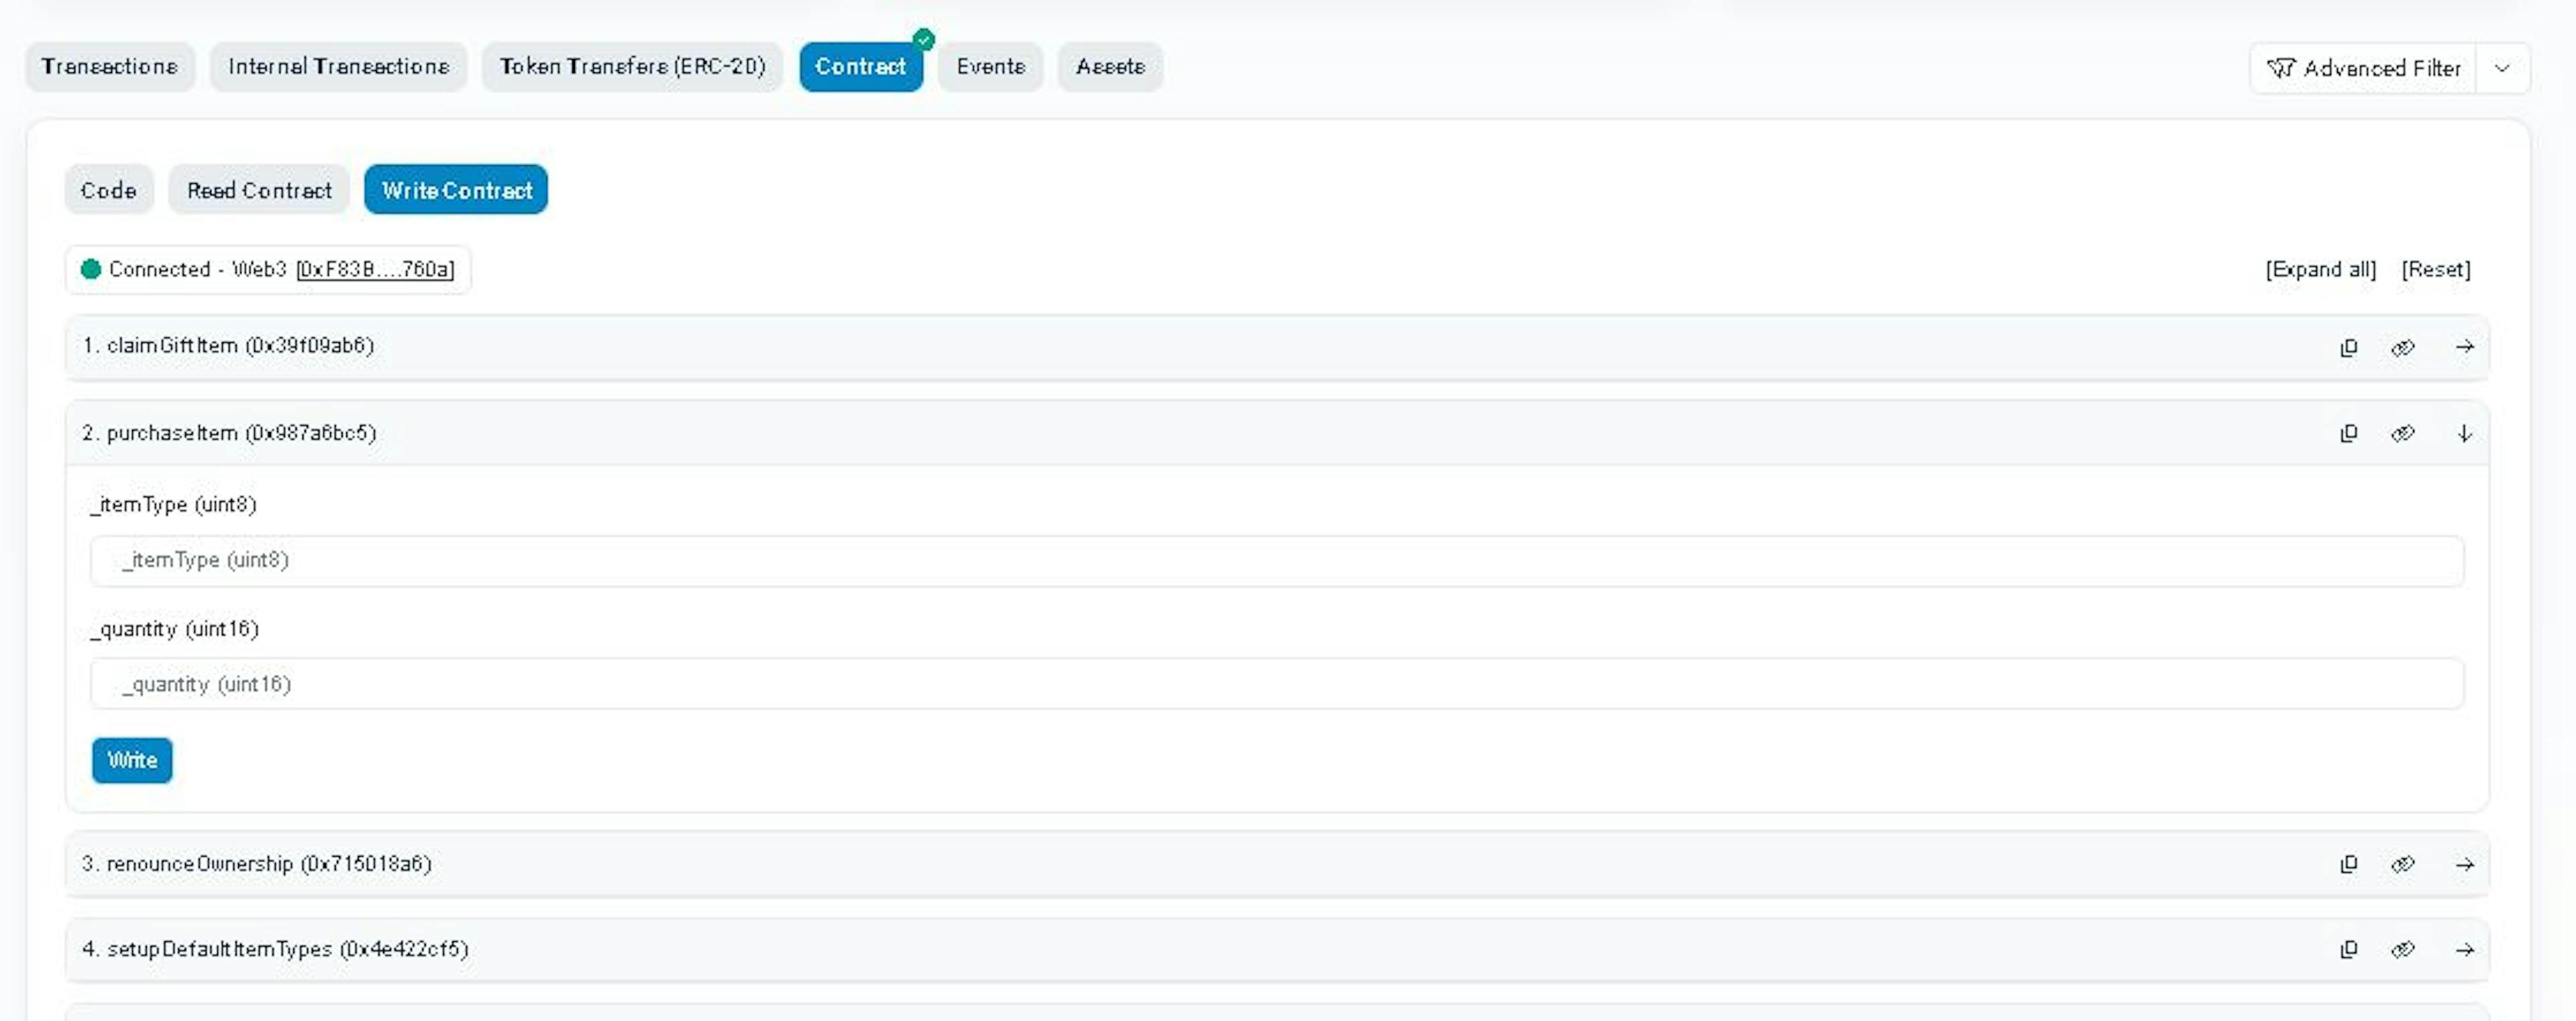
Task: Copy claimGiftItem method name icon
Action: tap(2348, 347)
